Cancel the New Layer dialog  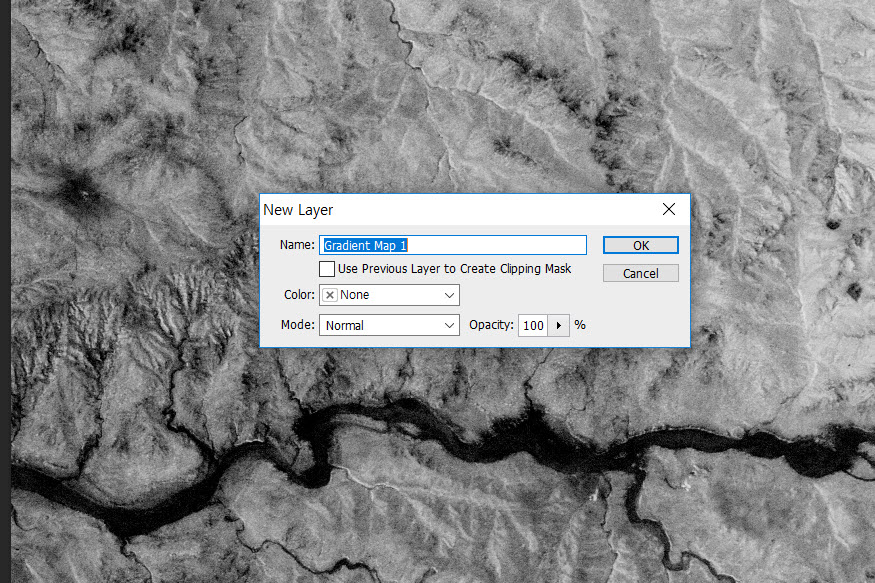click(x=641, y=273)
